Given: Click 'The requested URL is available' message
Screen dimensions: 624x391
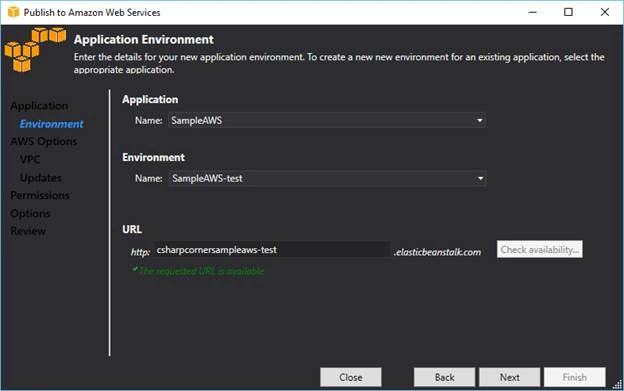Looking at the screenshot, I should [x=201, y=271].
